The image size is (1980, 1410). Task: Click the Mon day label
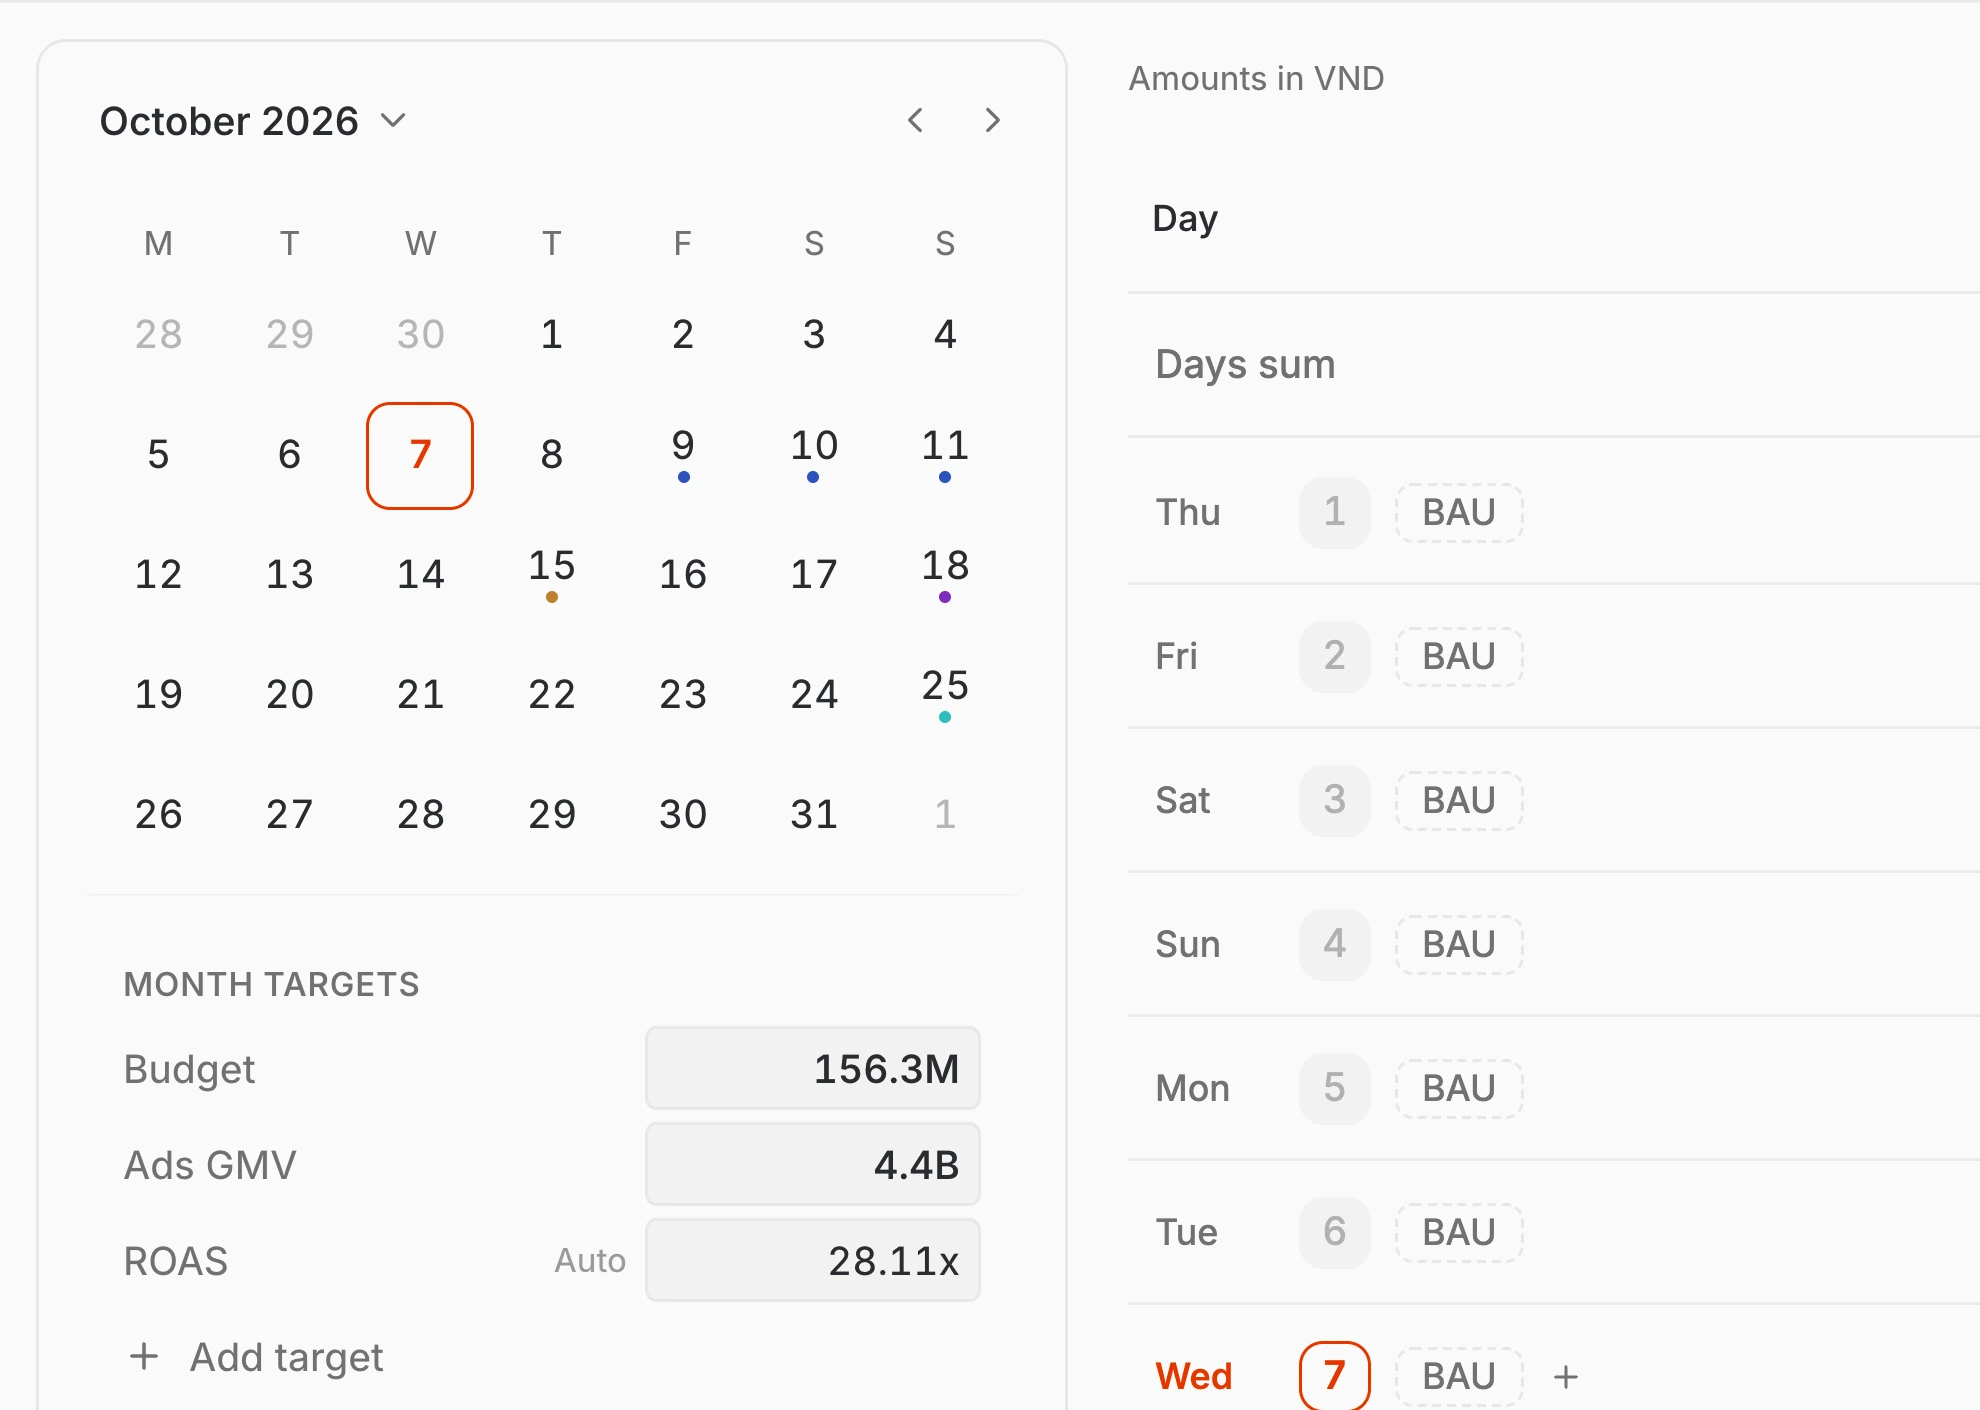tap(1192, 1089)
